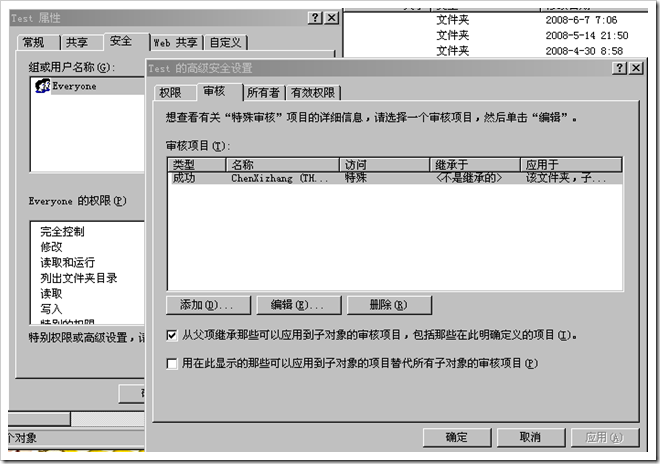Screen dimensions: 660x464
Task: Close the Test 属性 window
Action: (332, 18)
